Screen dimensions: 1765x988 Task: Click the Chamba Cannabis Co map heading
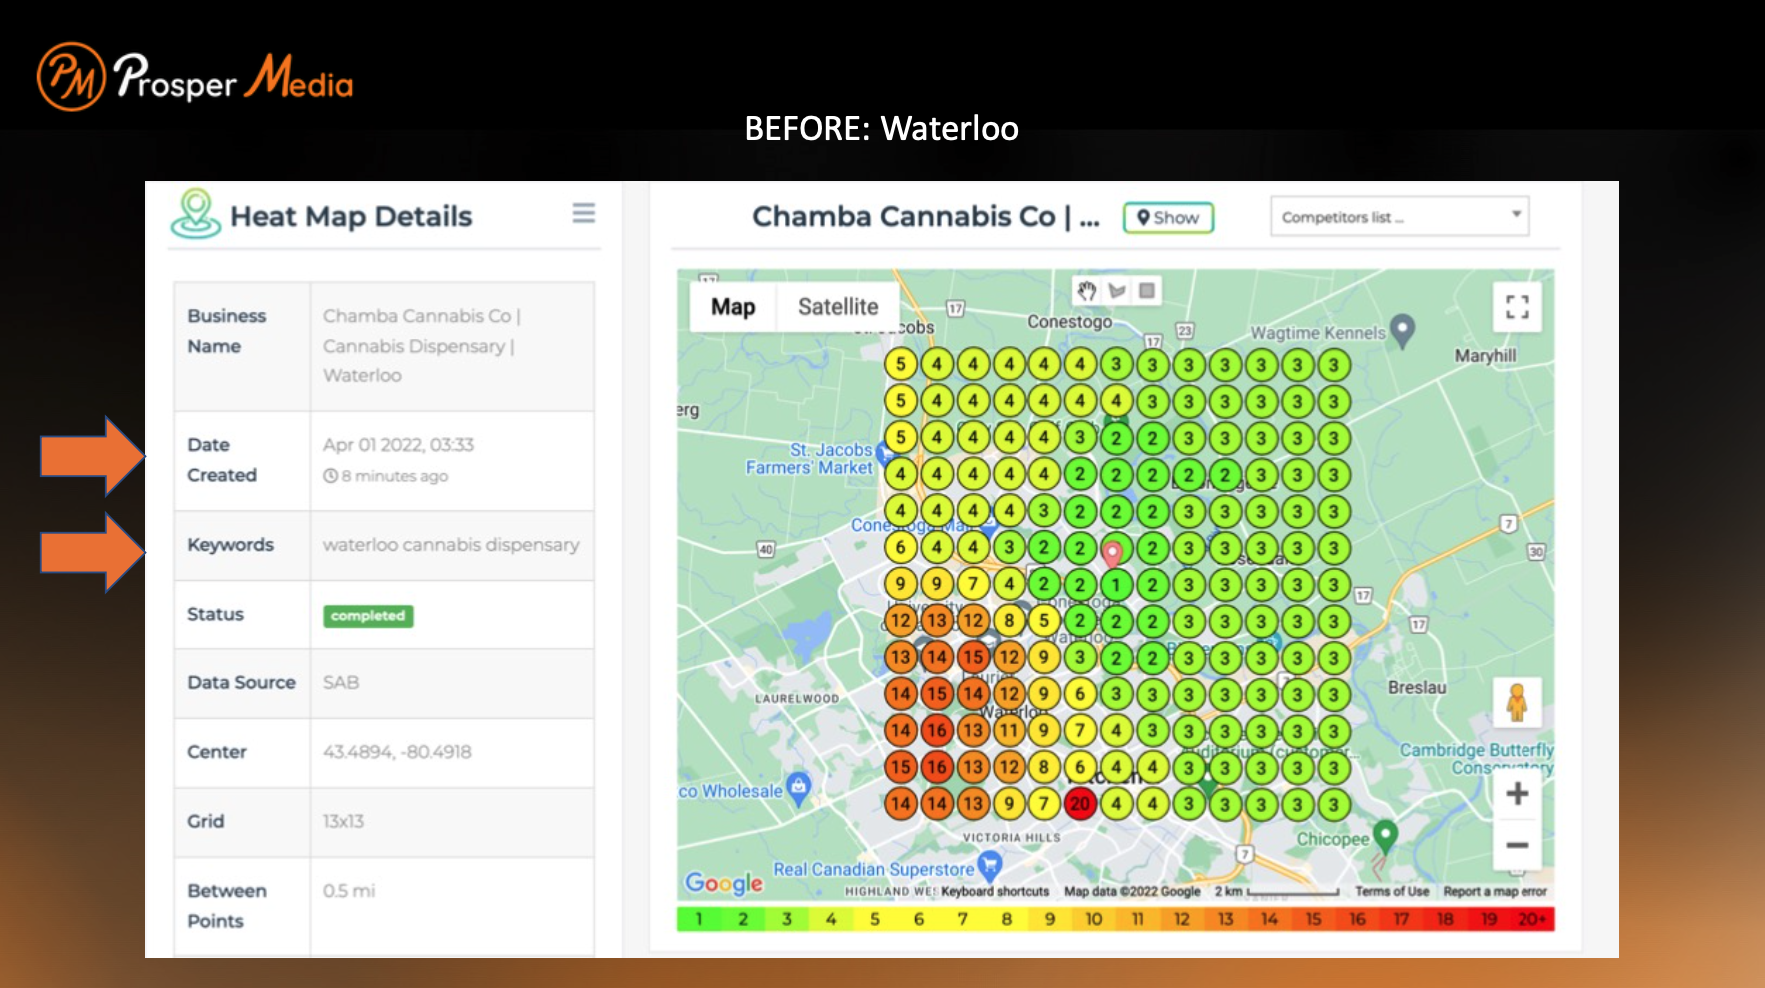(x=926, y=216)
